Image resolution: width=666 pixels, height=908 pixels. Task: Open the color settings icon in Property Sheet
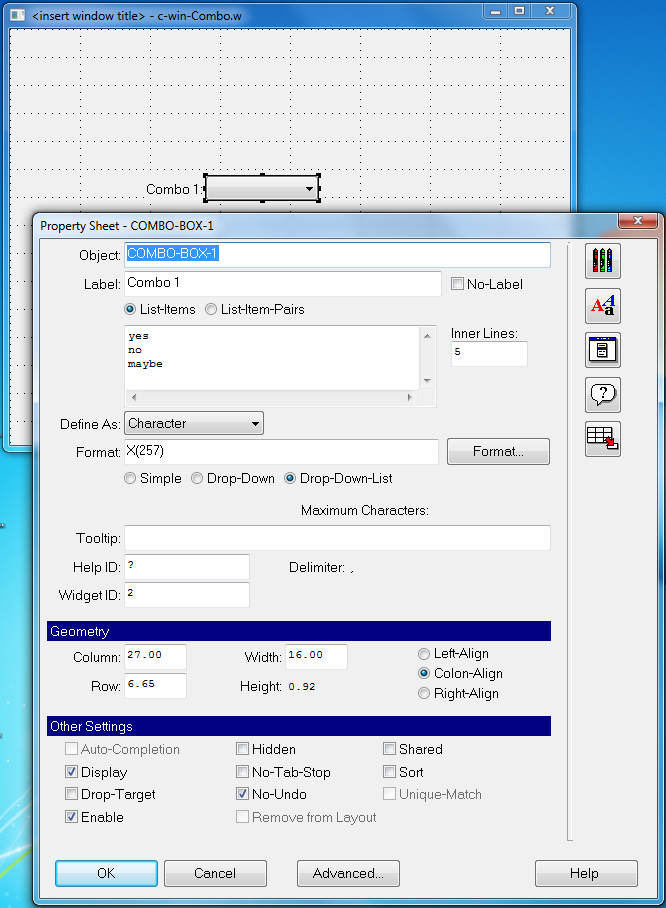point(602,261)
